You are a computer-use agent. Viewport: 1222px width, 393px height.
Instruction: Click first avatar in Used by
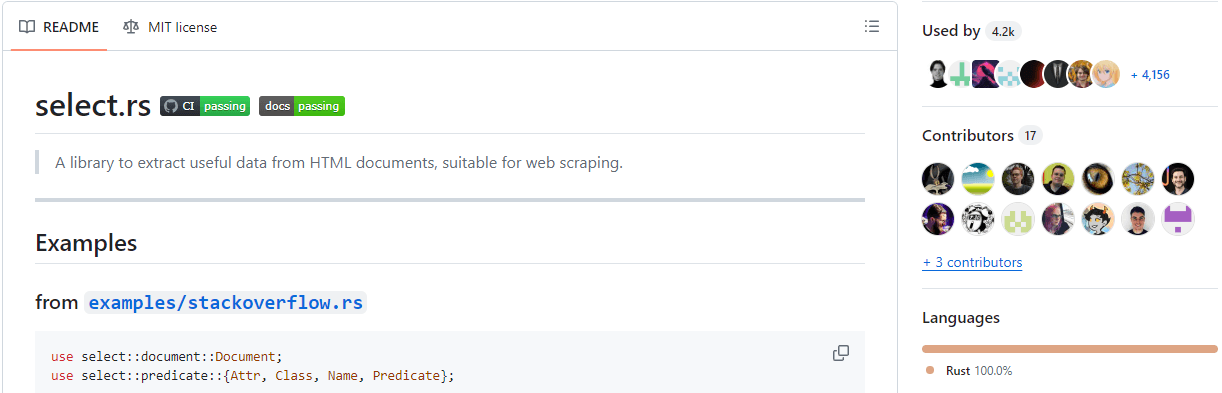(x=936, y=74)
